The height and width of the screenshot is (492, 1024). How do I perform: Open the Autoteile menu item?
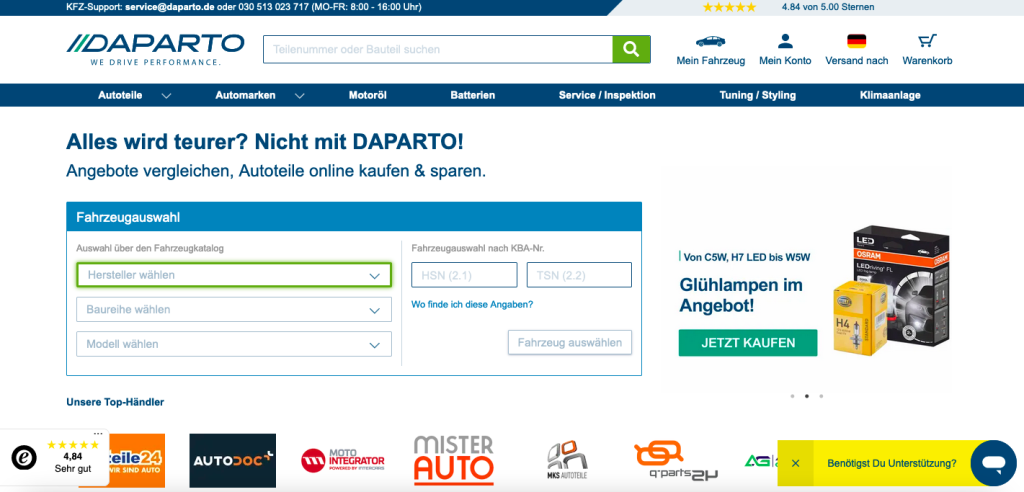120,95
